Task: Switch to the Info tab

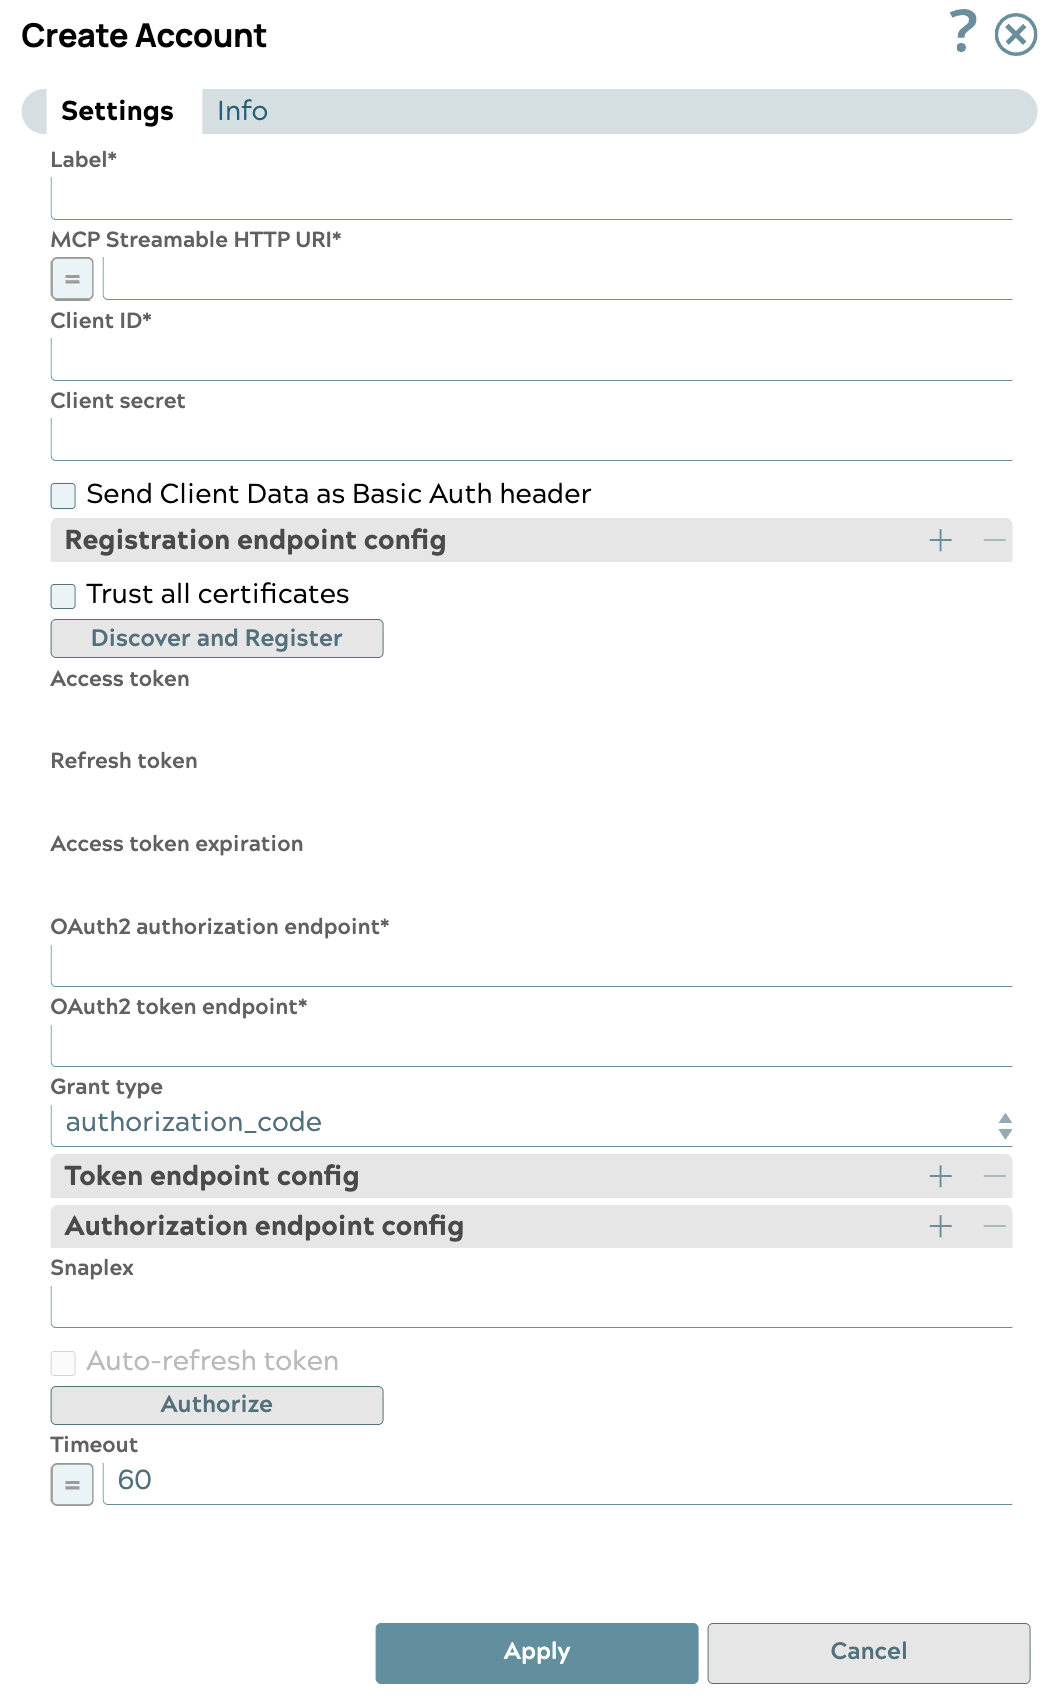Action: tap(241, 111)
